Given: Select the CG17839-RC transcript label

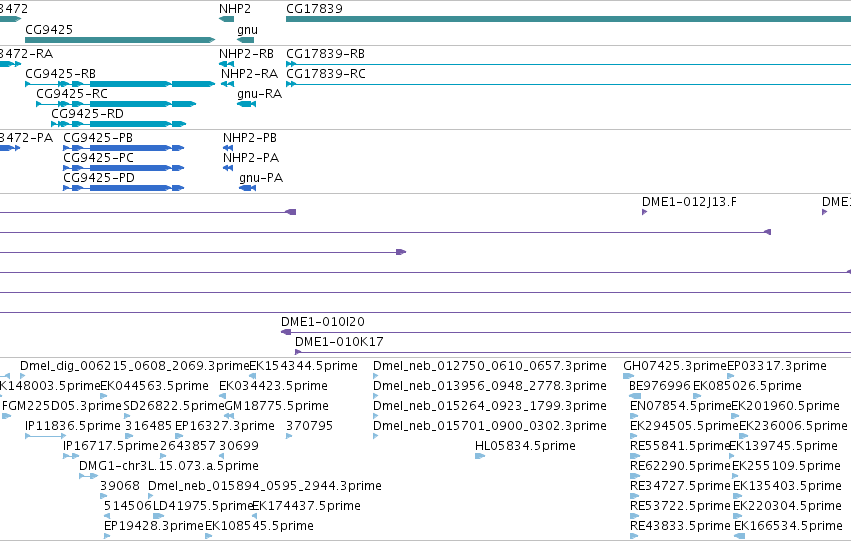Looking at the screenshot, I should (x=326, y=74).
